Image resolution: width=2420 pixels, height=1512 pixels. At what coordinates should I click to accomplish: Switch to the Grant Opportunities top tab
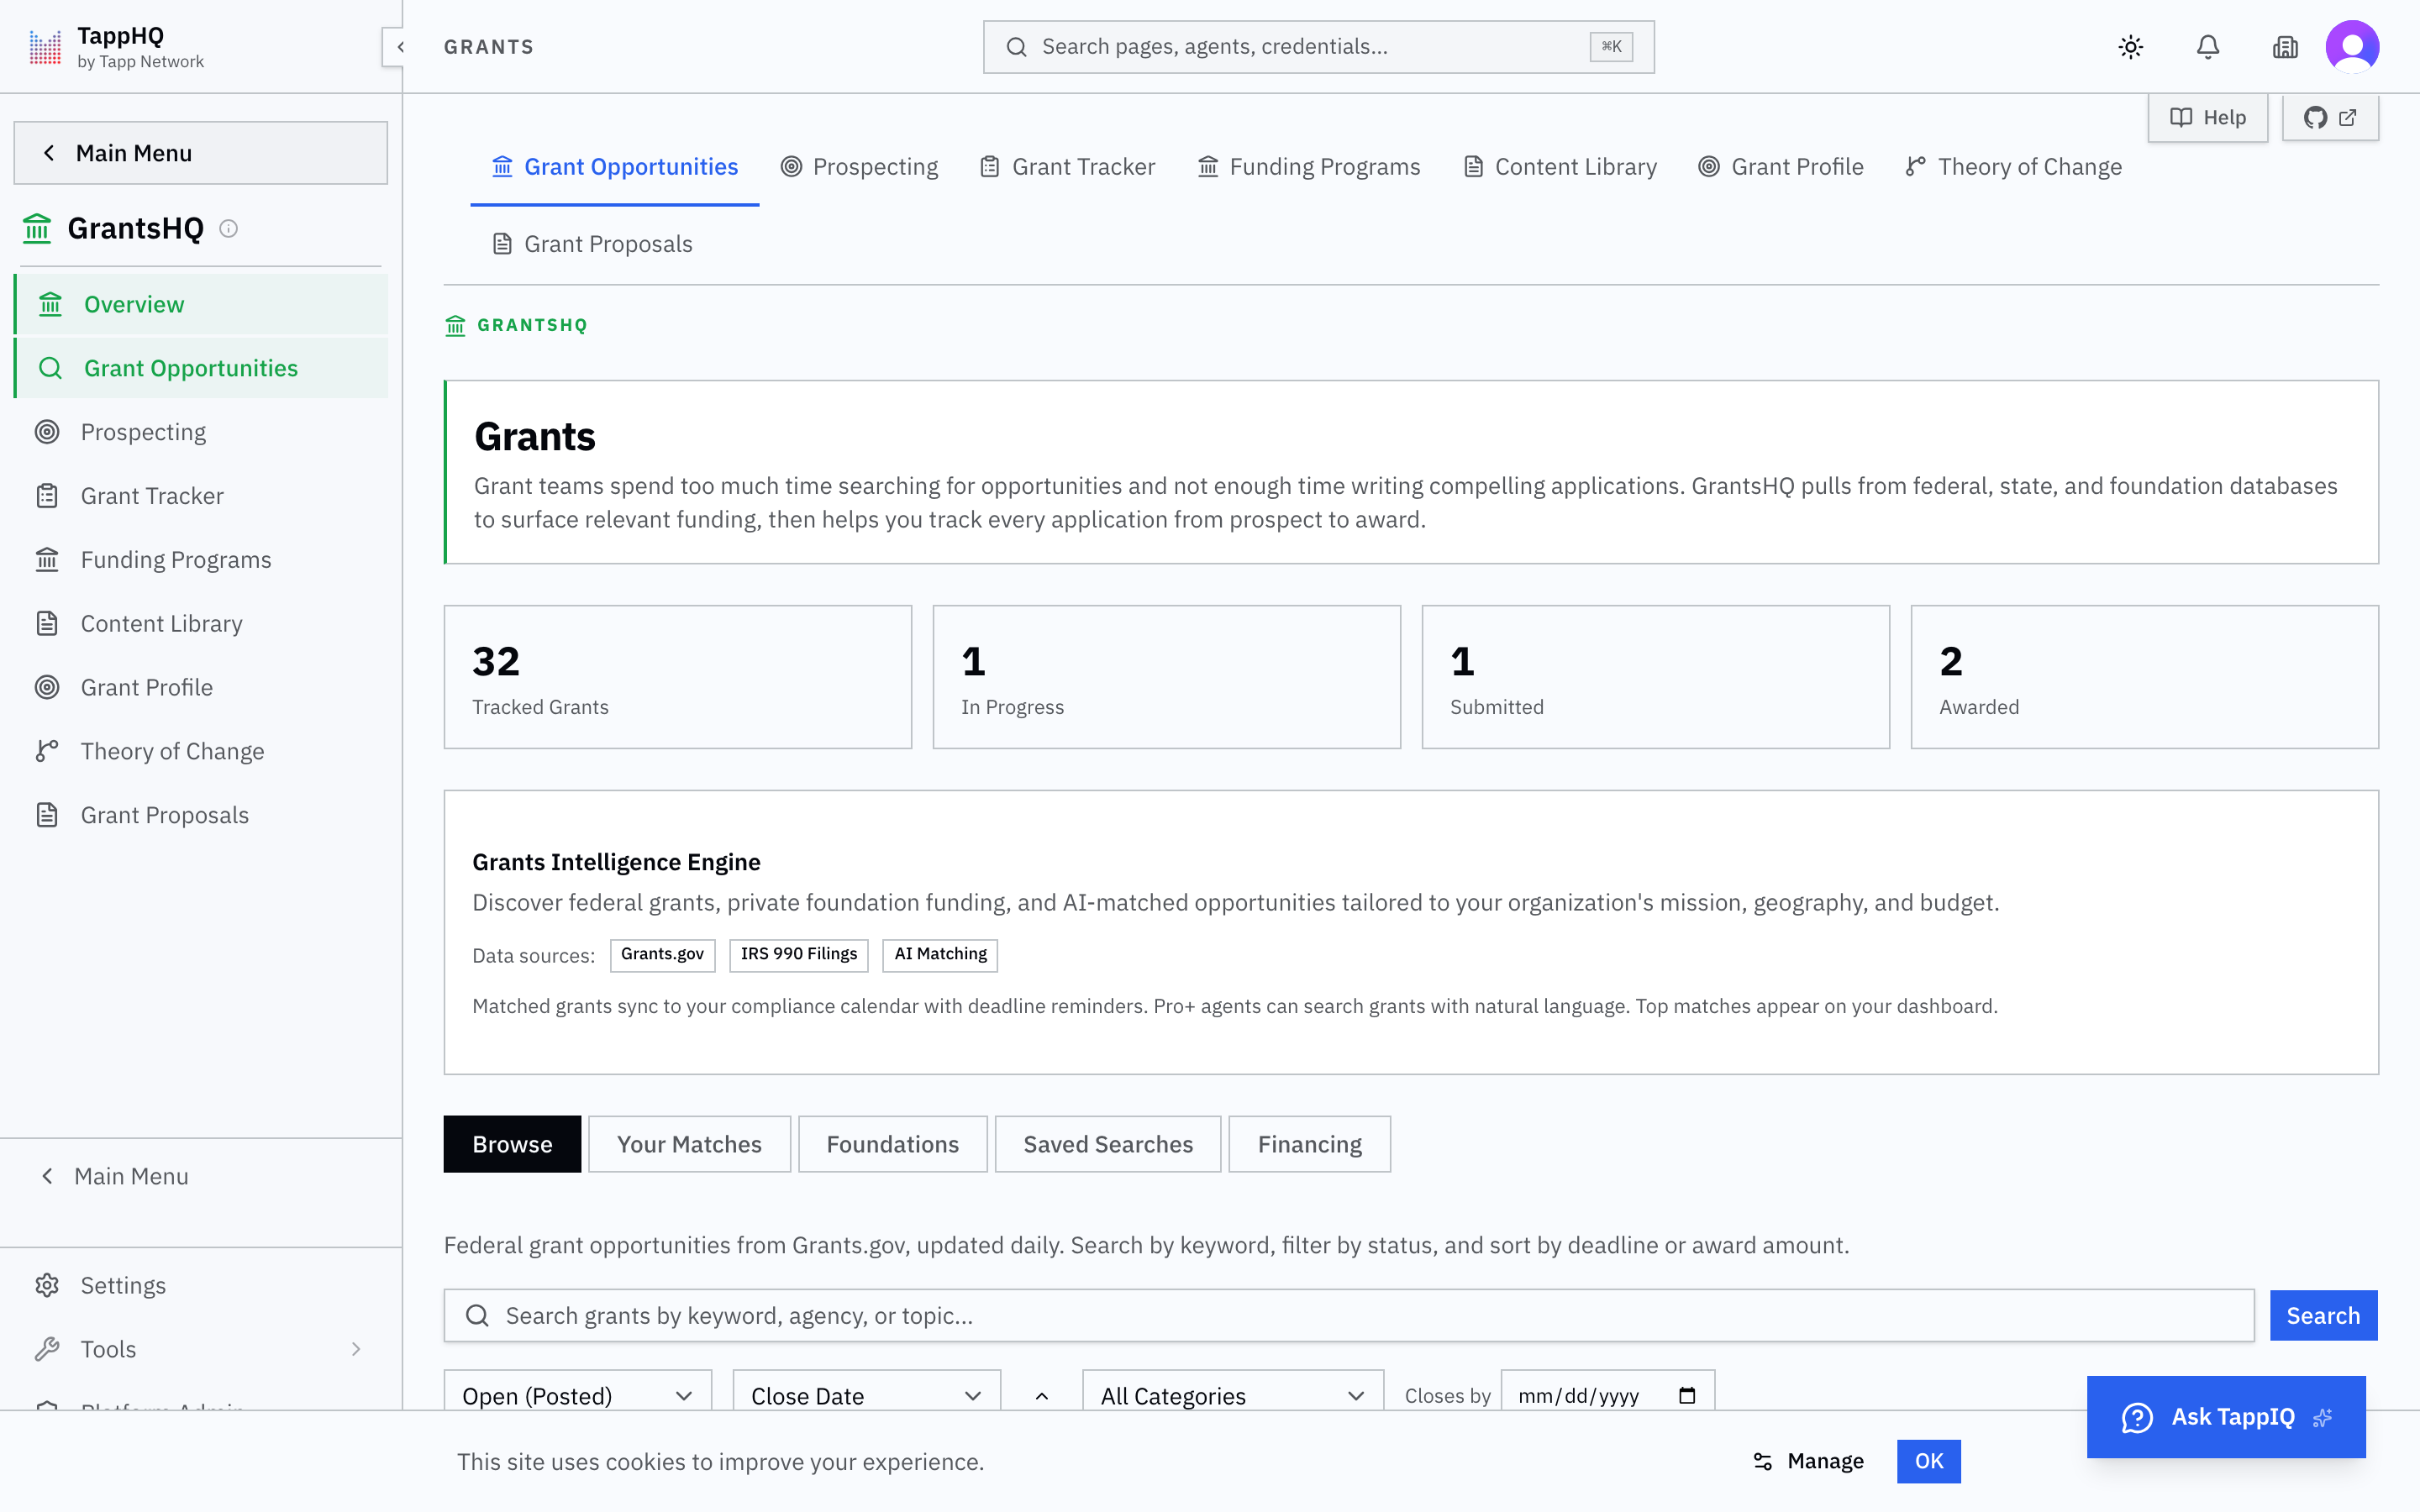[615, 167]
